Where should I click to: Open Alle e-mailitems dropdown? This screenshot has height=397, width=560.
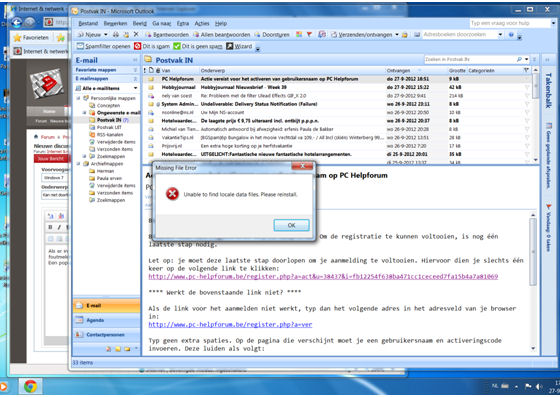click(x=135, y=88)
